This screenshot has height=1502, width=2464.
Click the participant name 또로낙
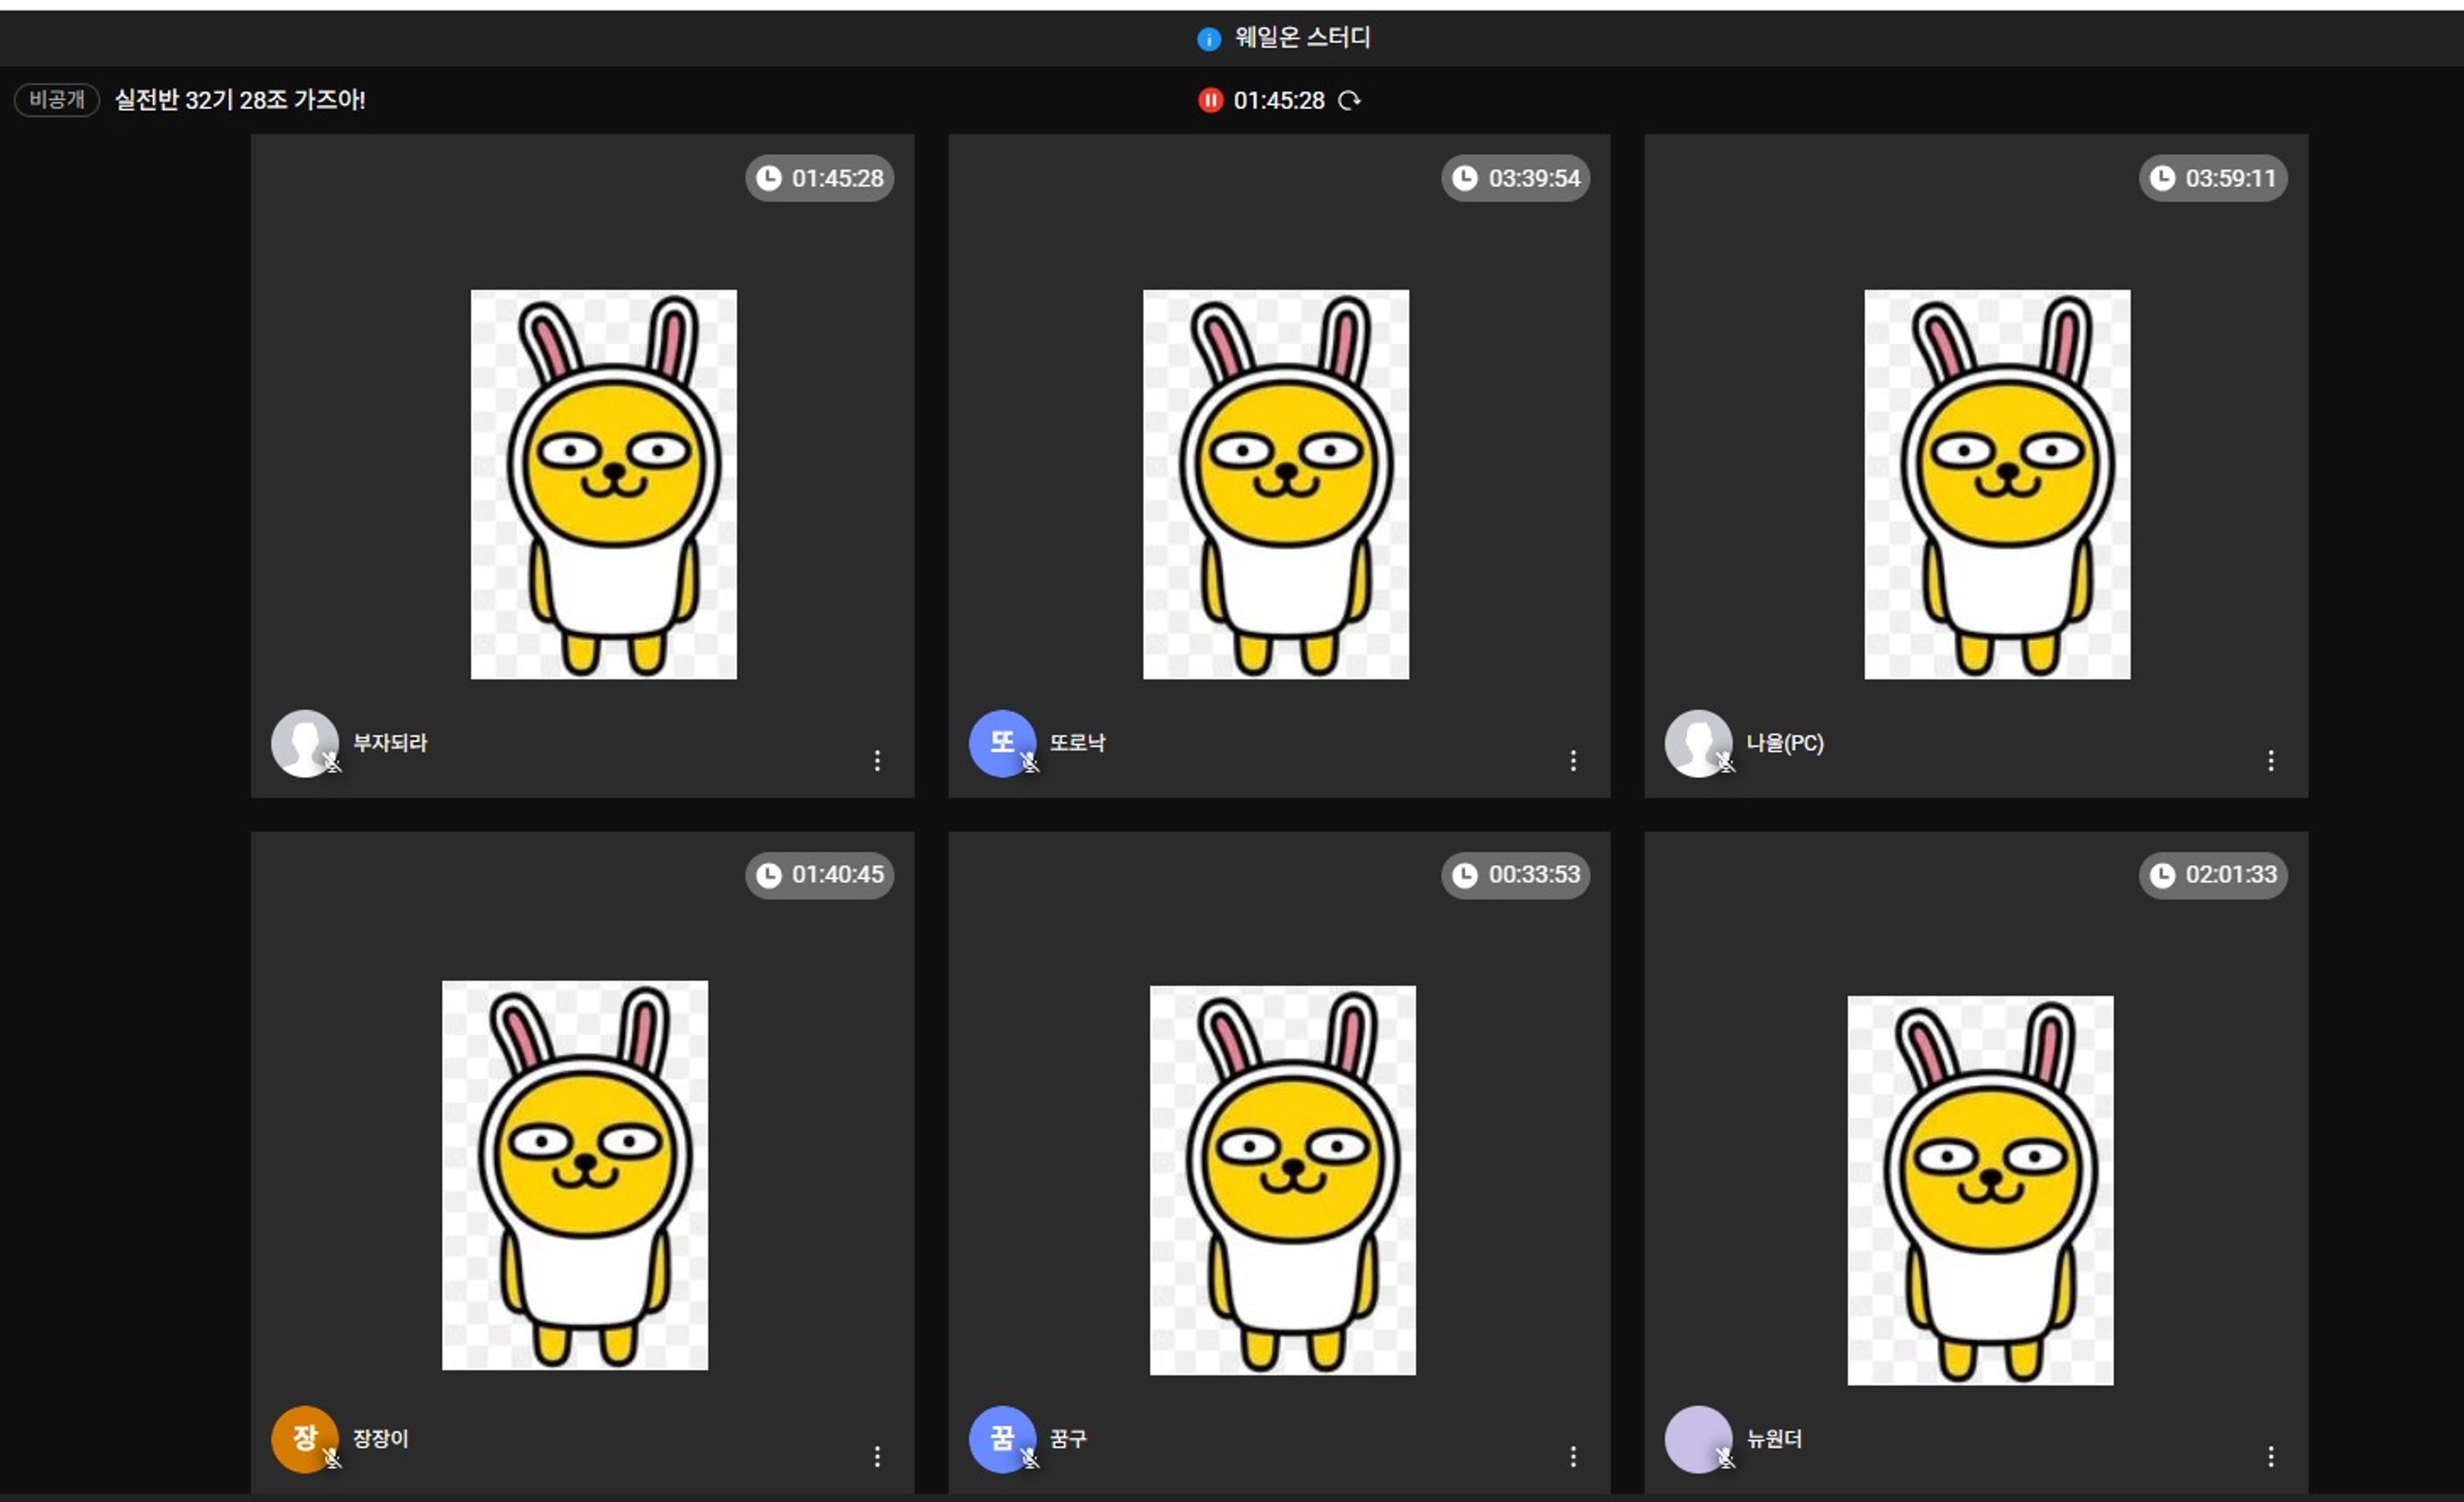(1077, 743)
